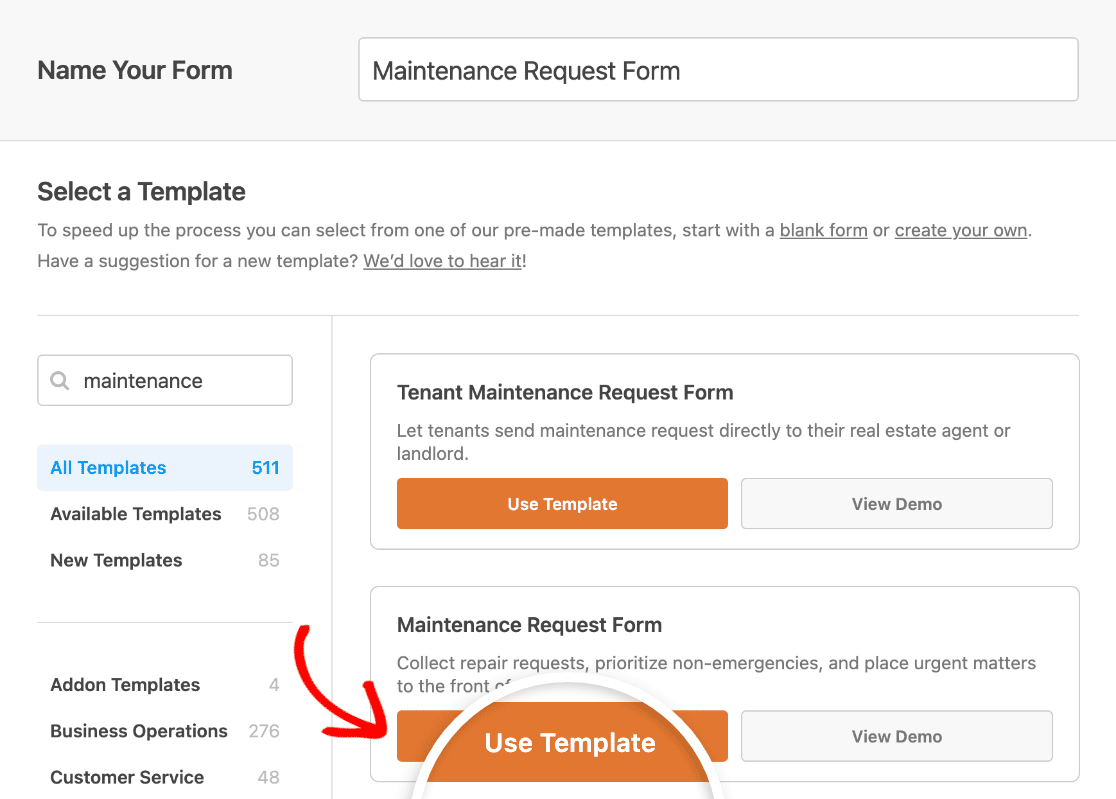Screen dimensions: 1116x799
Task: Click the Maintenance Request Form card title
Action: 530,625
